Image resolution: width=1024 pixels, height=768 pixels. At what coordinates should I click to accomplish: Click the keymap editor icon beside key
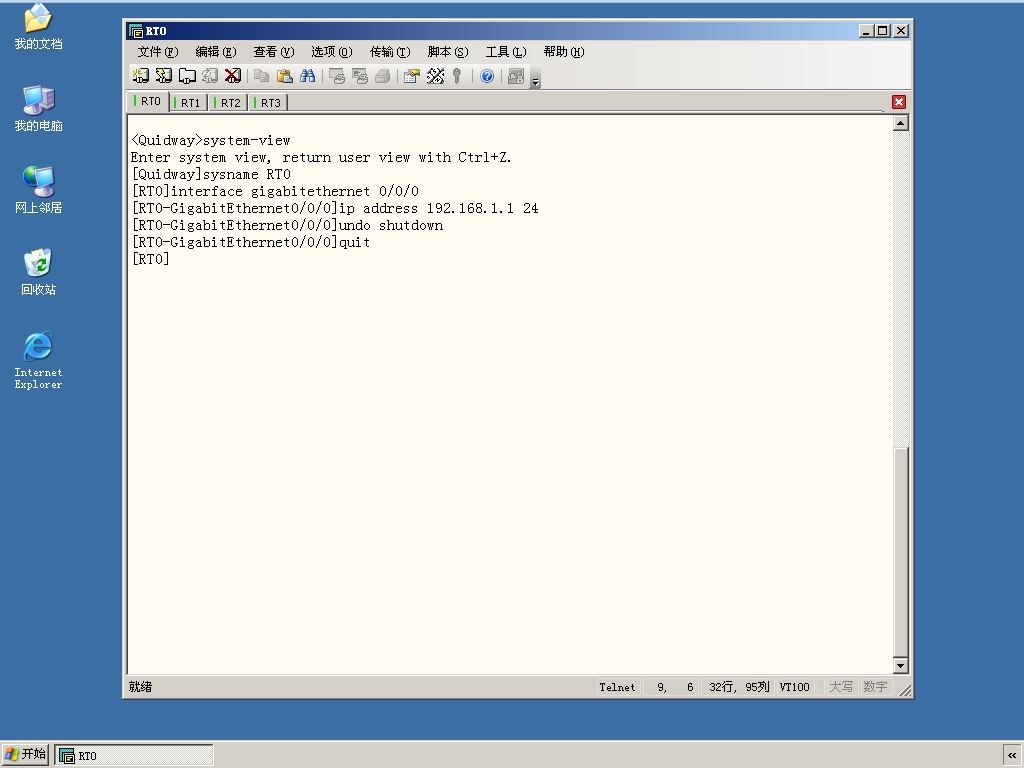pos(435,76)
